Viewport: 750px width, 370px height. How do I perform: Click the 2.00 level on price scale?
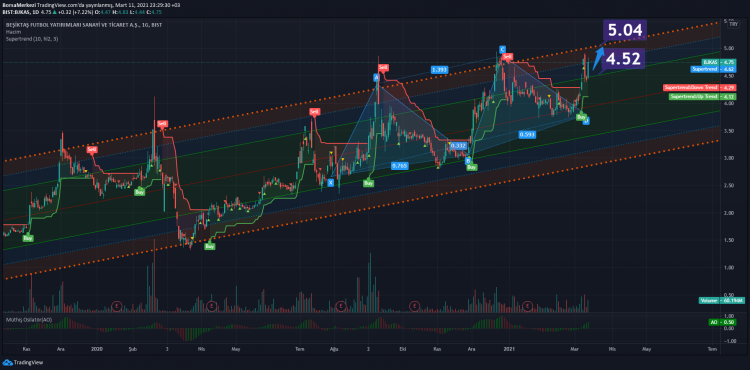point(729,213)
